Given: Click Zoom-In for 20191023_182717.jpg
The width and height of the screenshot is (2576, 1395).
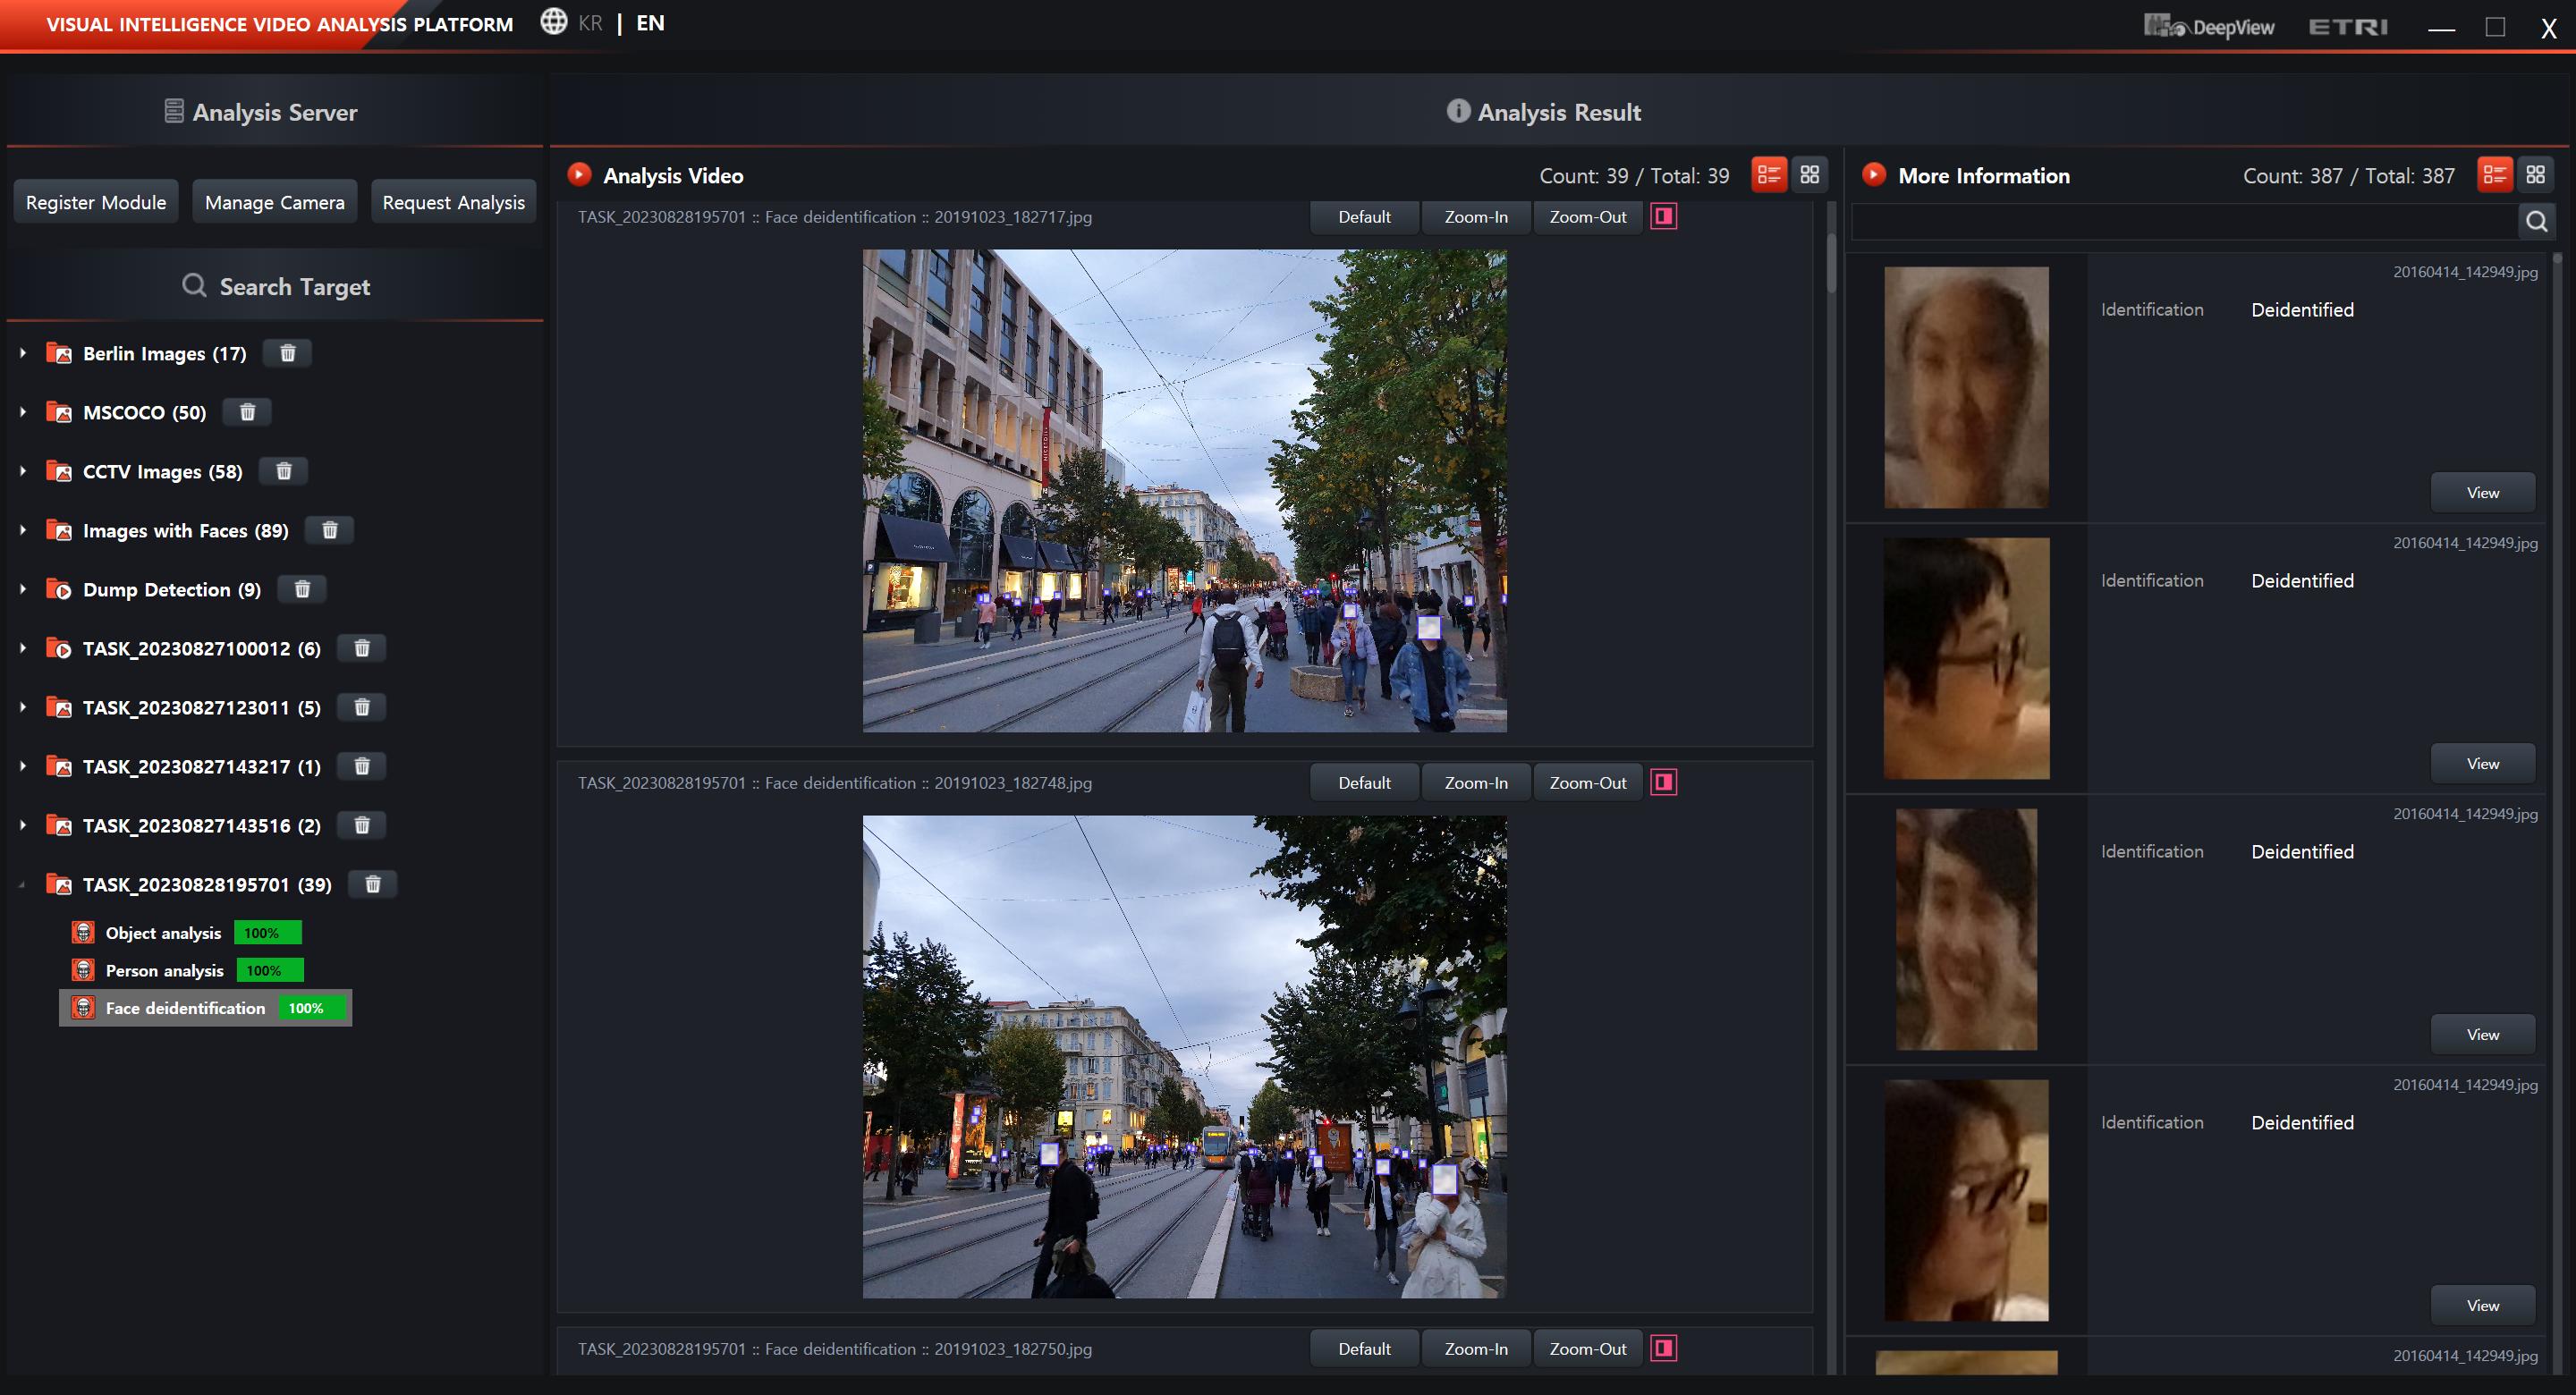Looking at the screenshot, I should (1476, 216).
